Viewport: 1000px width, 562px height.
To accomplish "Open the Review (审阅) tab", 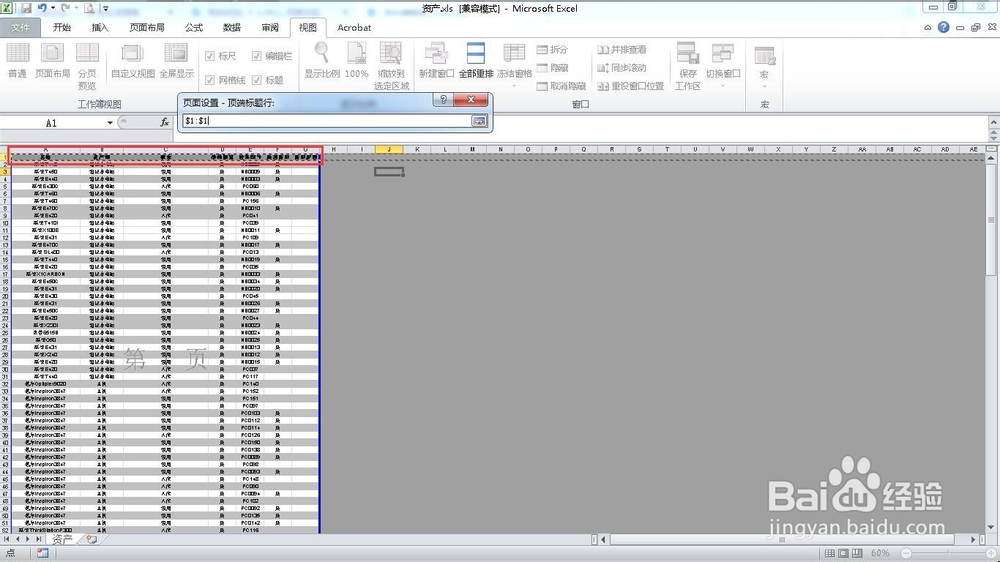I will (270, 27).
